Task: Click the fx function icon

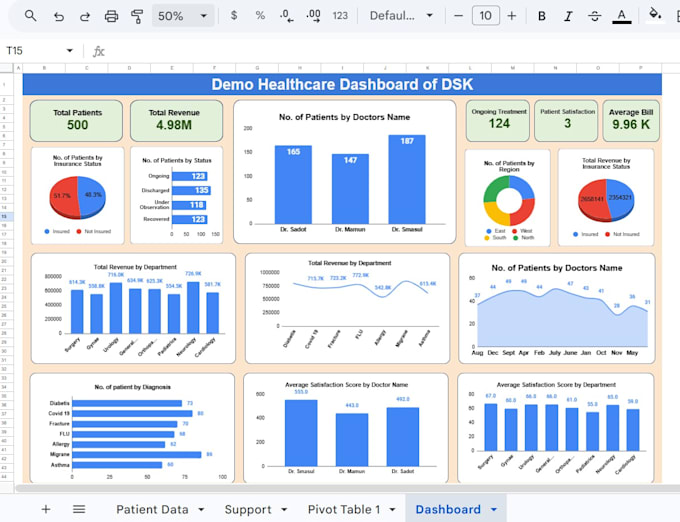Action: 98,51
